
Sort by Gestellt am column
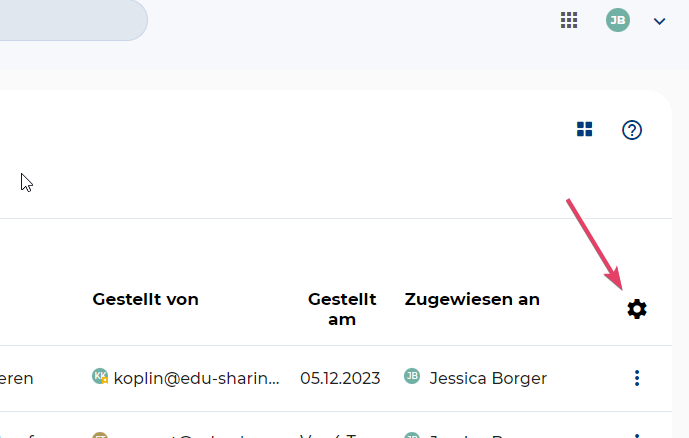coord(342,309)
